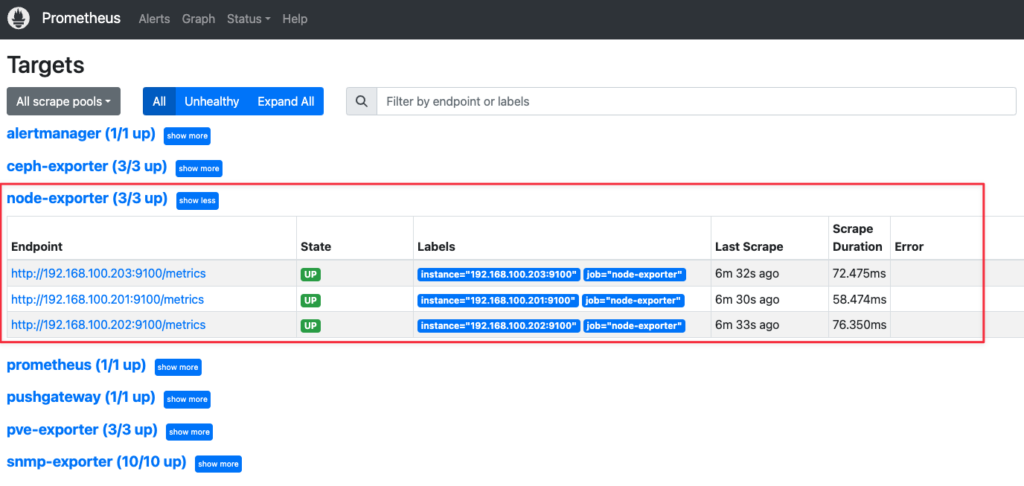Open the 192.168.100.201:9100/metrics endpoint link
The height and width of the screenshot is (486, 1024).
tap(108, 299)
